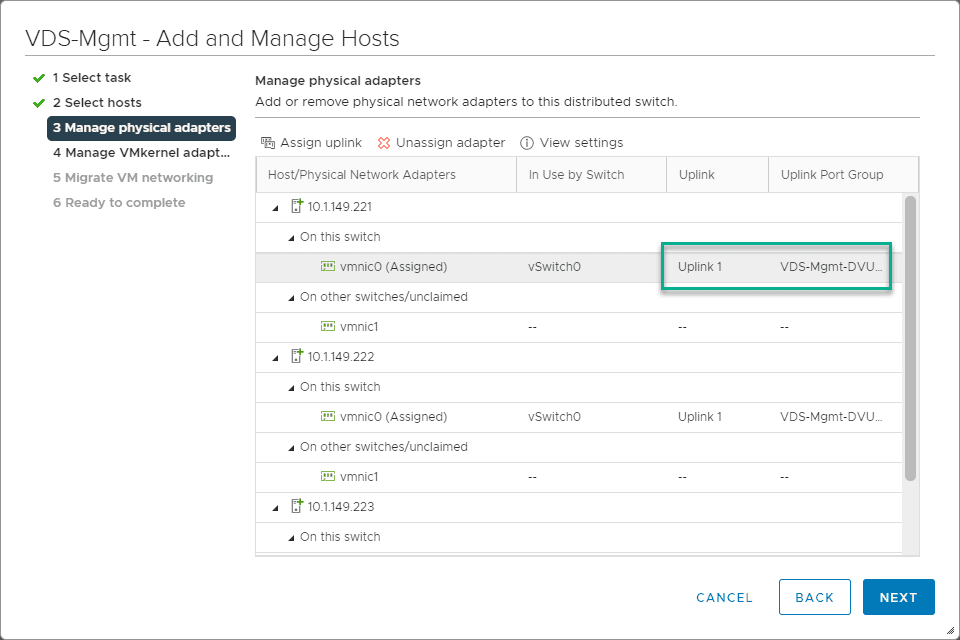Select the host icon for 10.1.149.222
This screenshot has width=960, height=640.
click(x=296, y=357)
